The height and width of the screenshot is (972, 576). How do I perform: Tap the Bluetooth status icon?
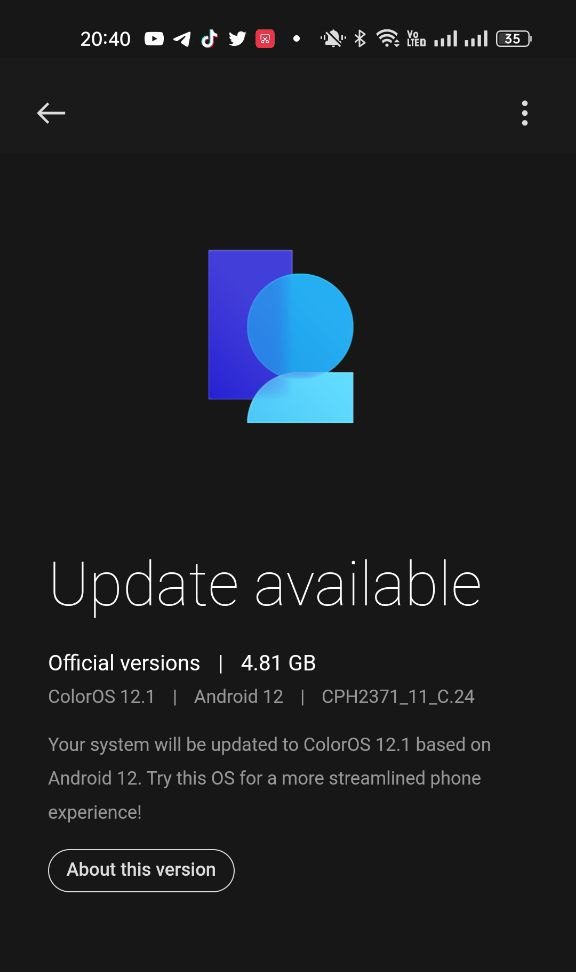[360, 39]
